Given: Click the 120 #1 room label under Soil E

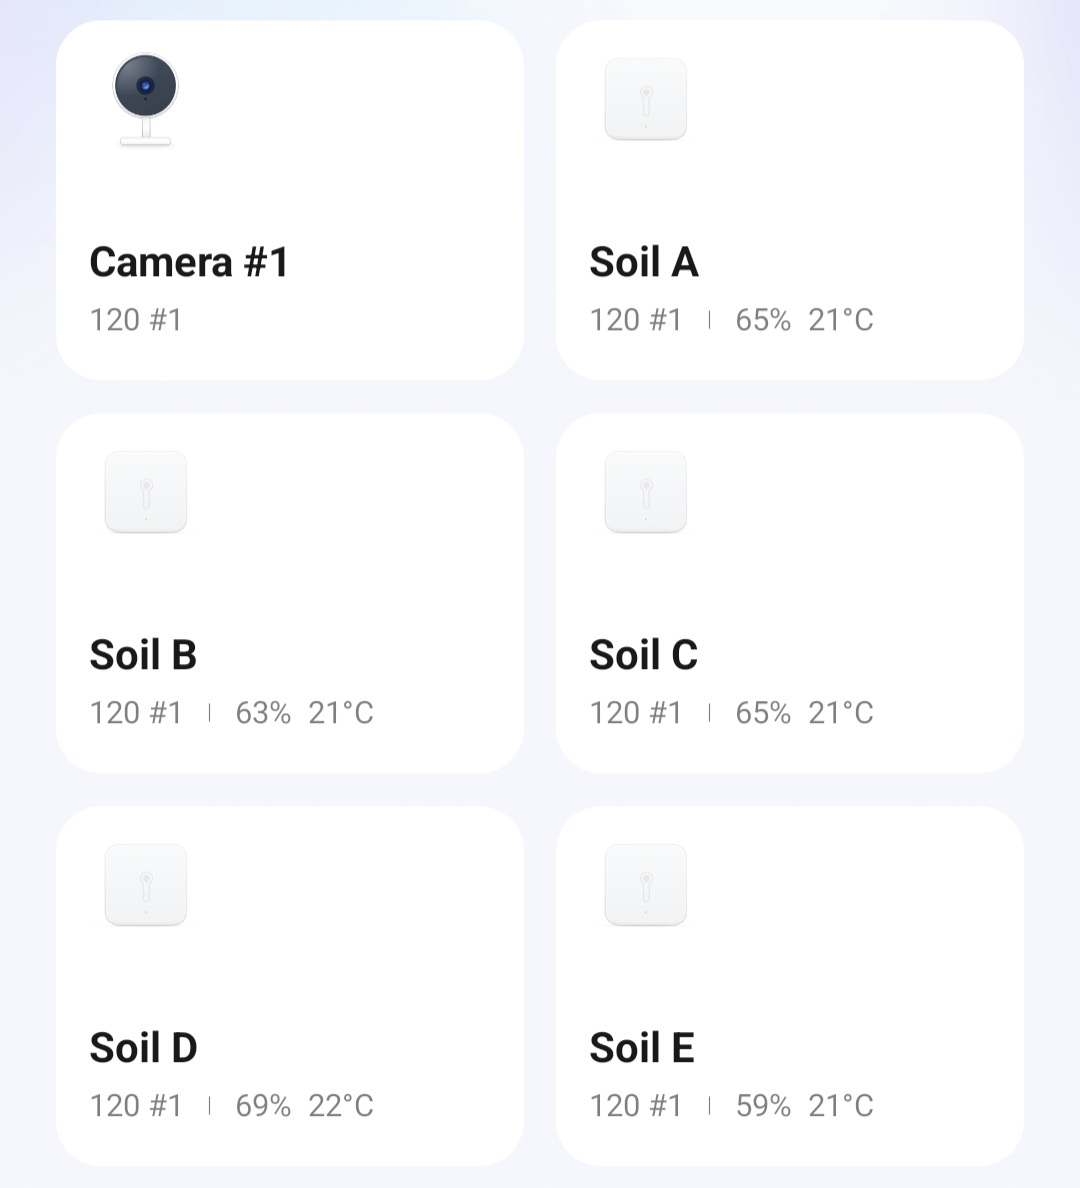Looking at the screenshot, I should (636, 1106).
